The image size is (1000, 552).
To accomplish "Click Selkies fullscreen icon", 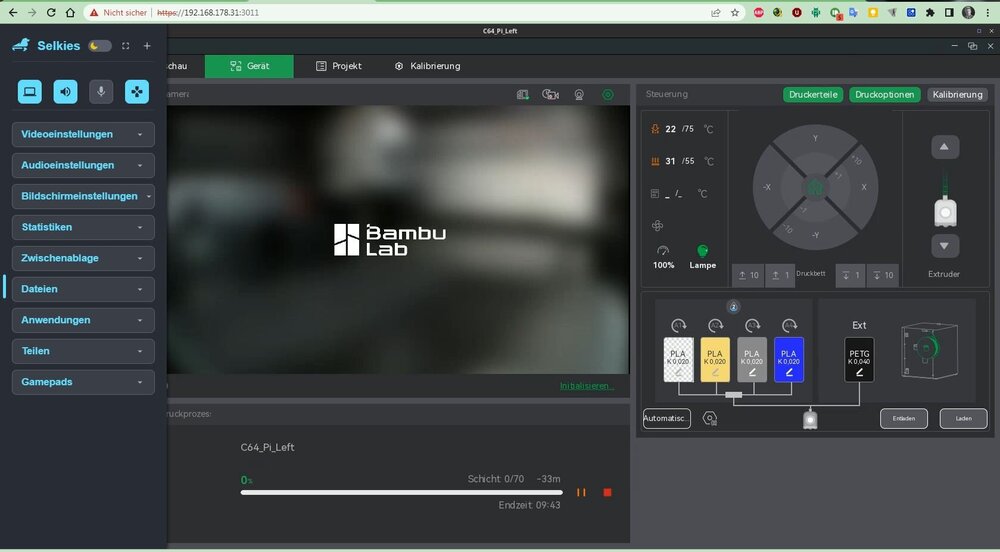I will pos(126,46).
